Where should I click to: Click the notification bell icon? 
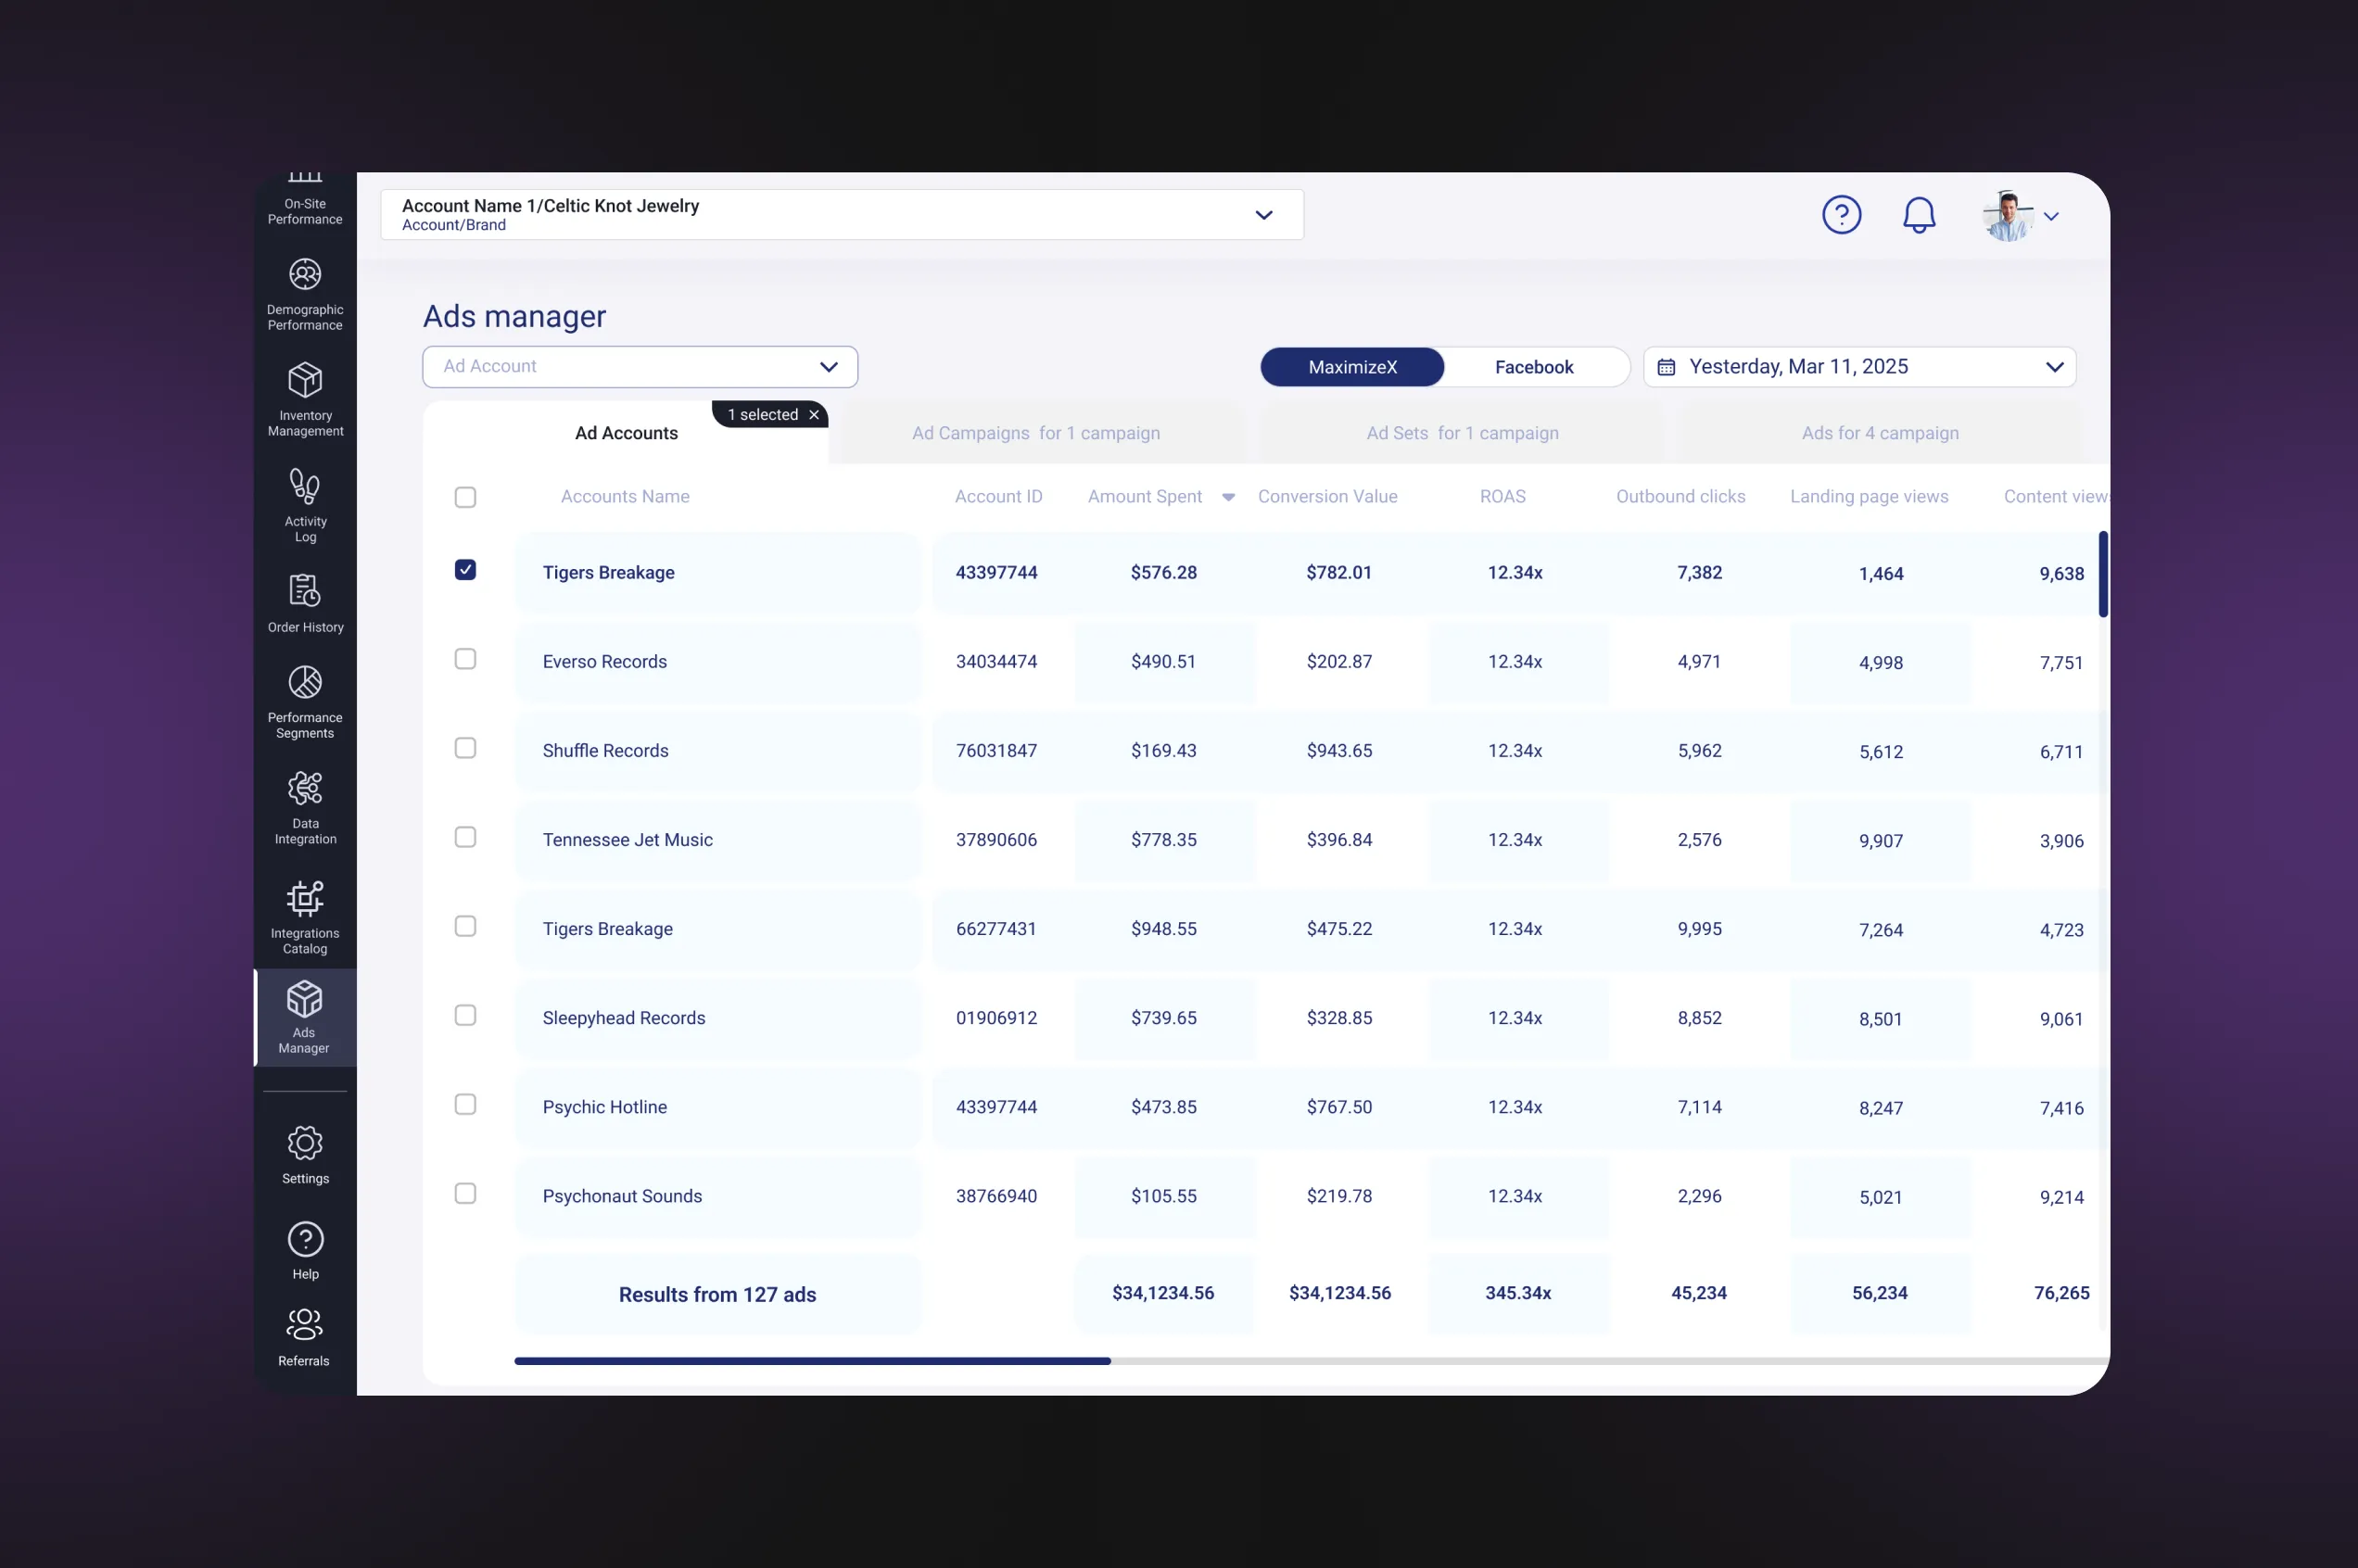click(1918, 215)
